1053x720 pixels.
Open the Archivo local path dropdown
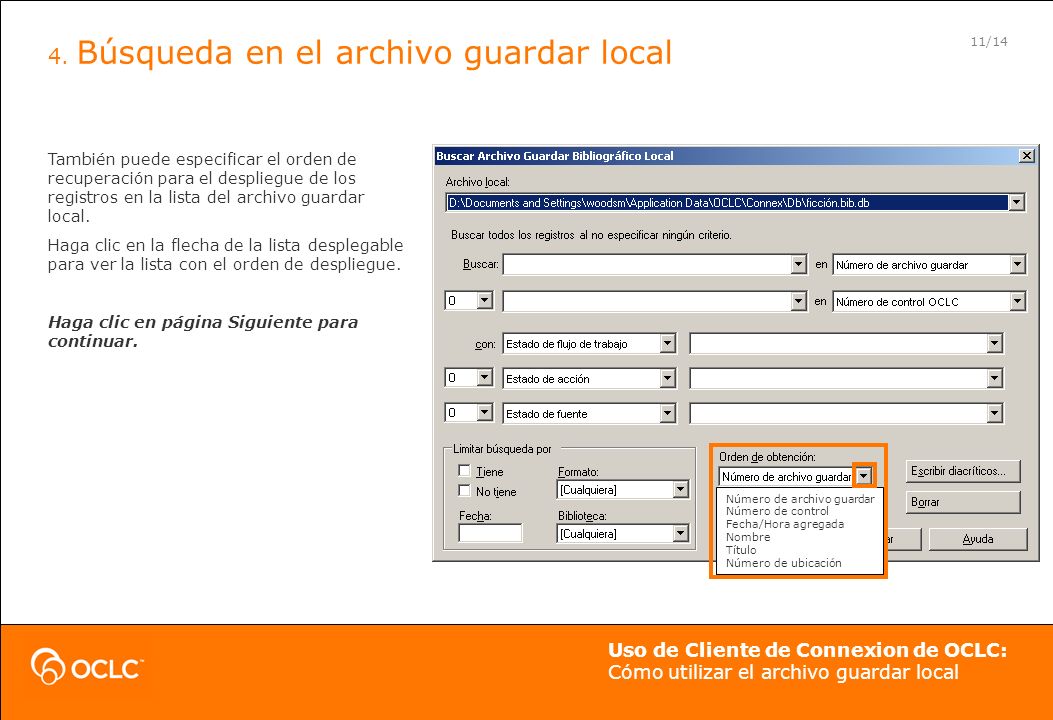click(1017, 202)
